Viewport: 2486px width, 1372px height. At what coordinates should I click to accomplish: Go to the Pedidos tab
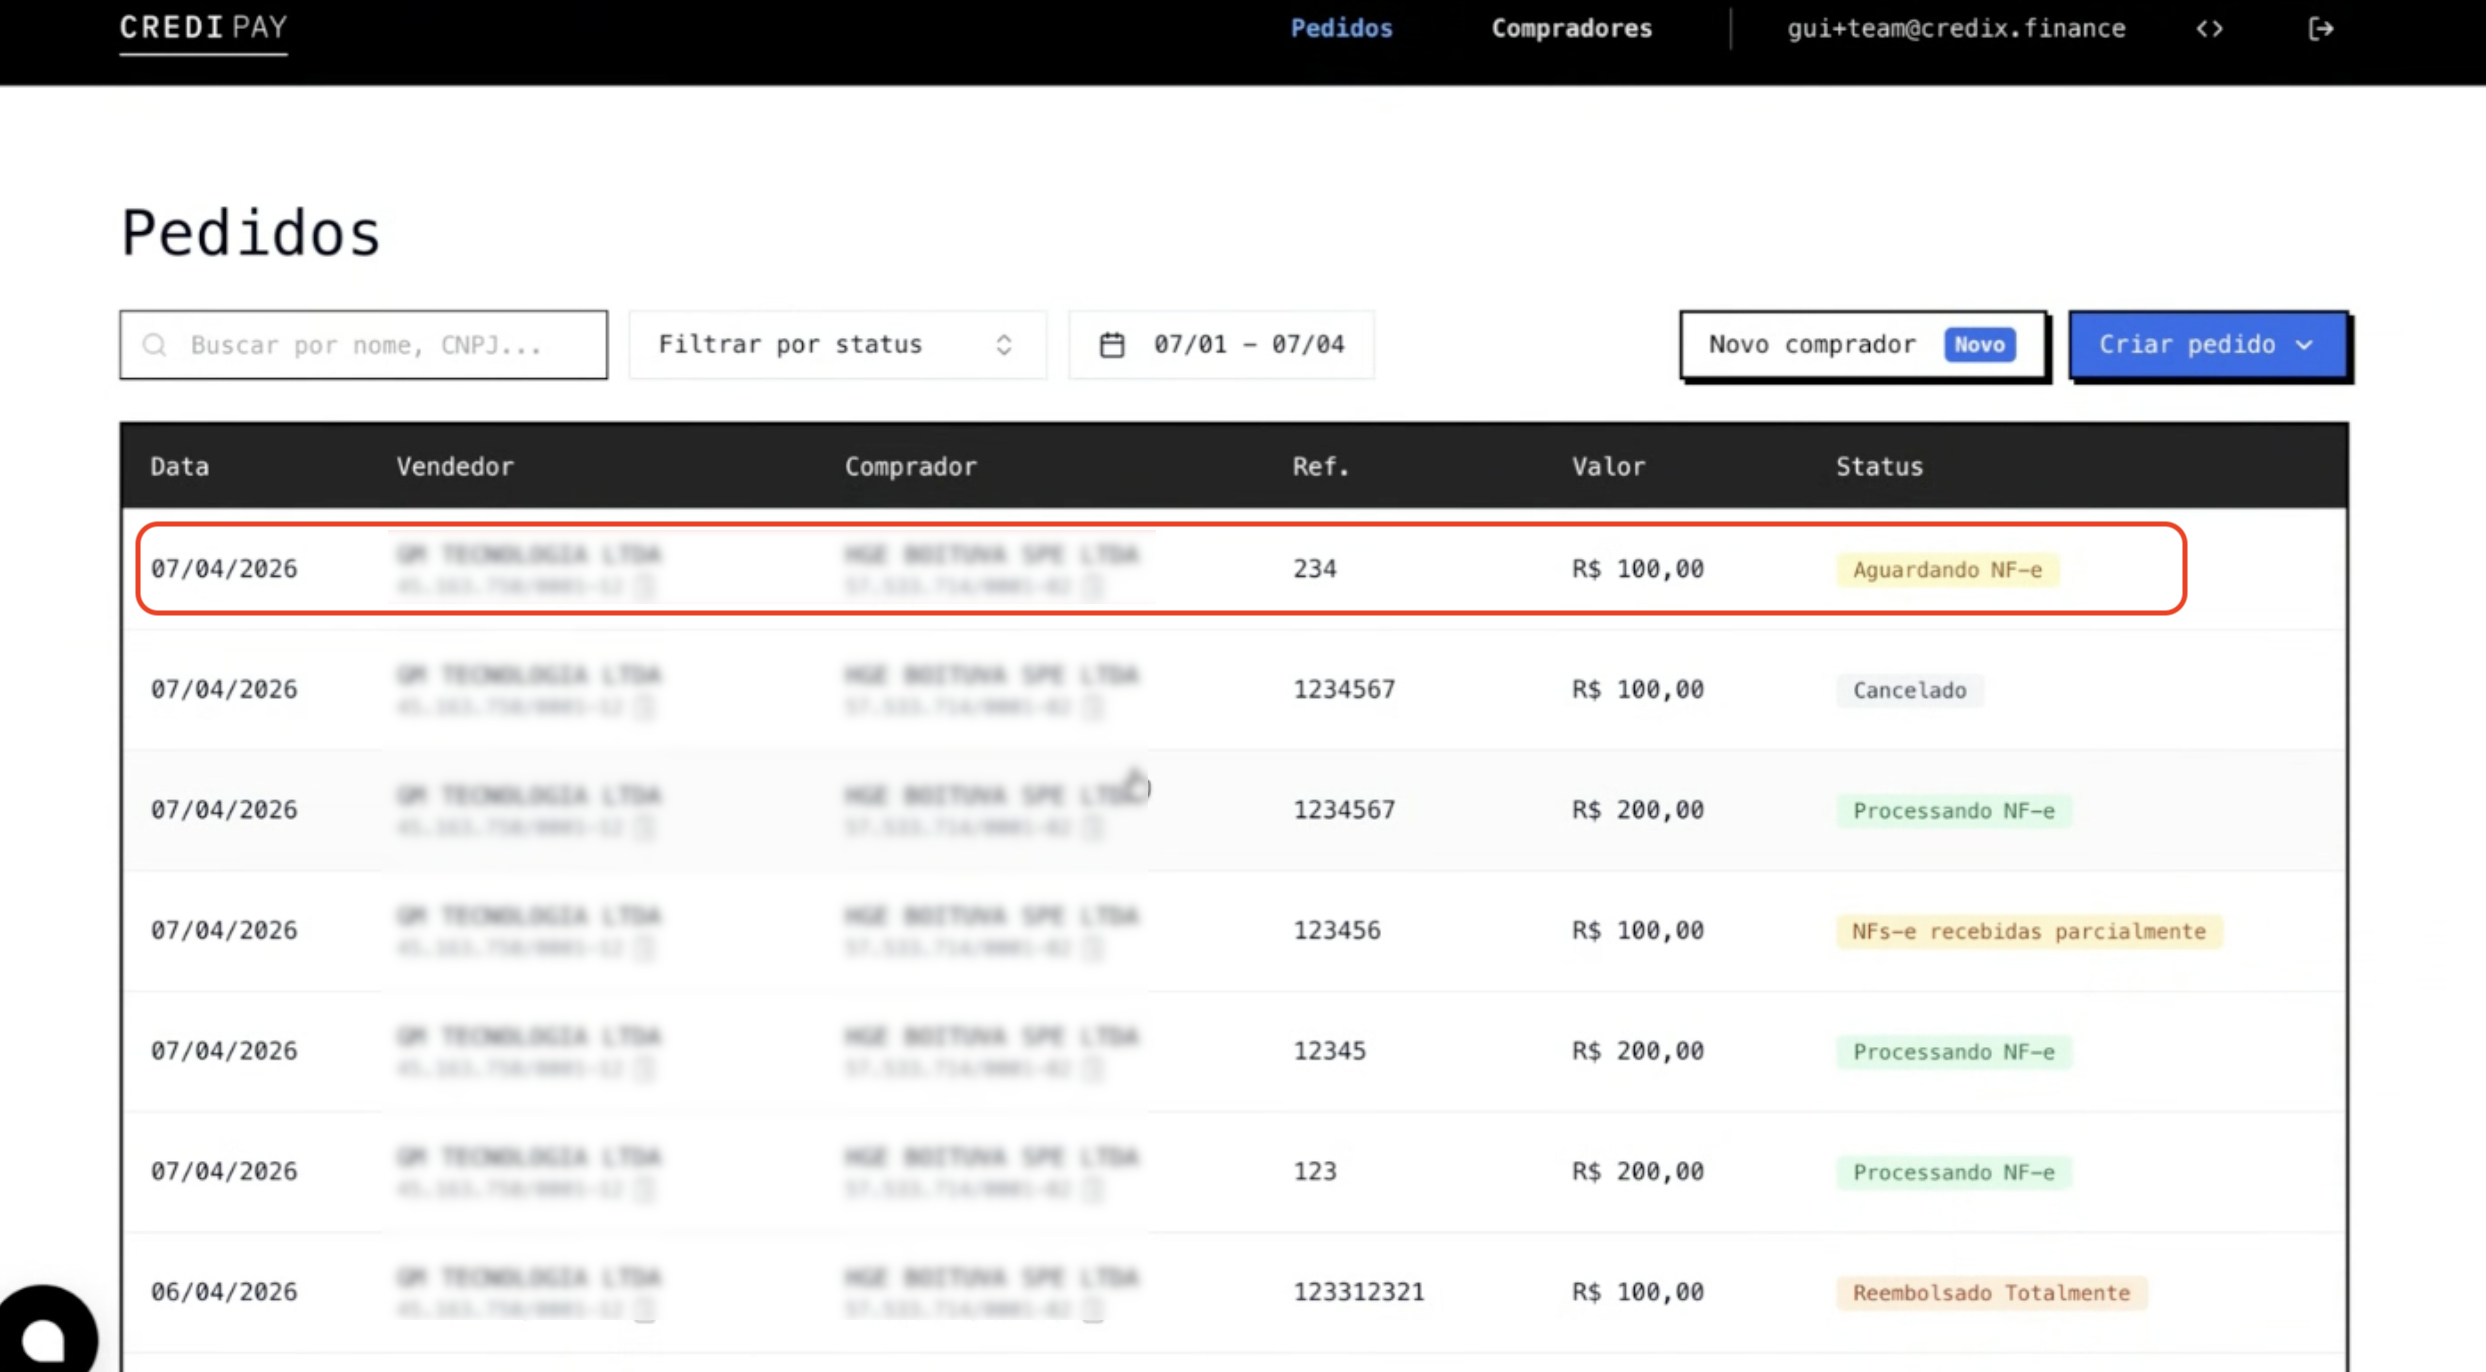1340,29
